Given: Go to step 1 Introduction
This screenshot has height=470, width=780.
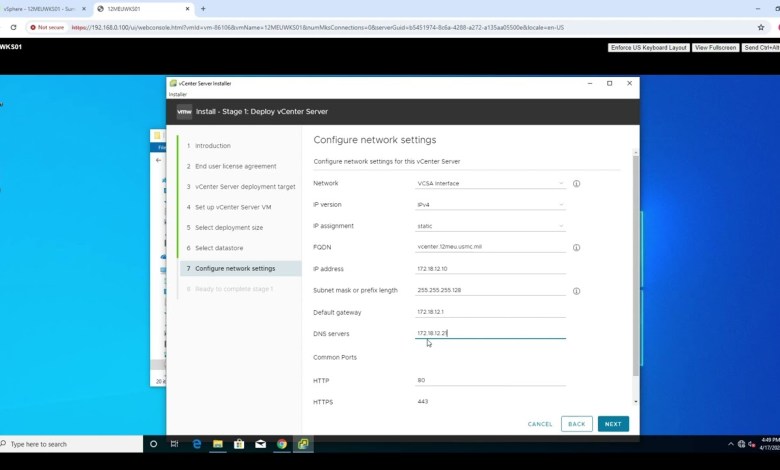Looking at the screenshot, I should pyautogui.click(x=212, y=146).
